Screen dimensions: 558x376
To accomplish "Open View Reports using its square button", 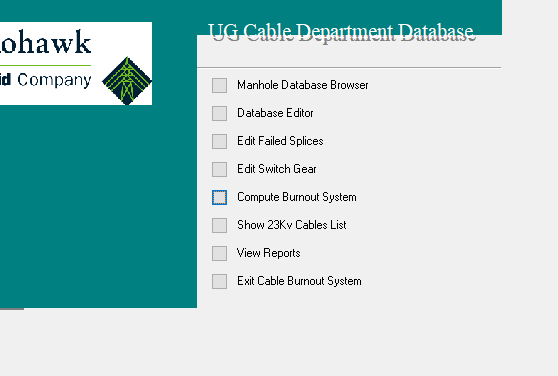I will coord(219,253).
